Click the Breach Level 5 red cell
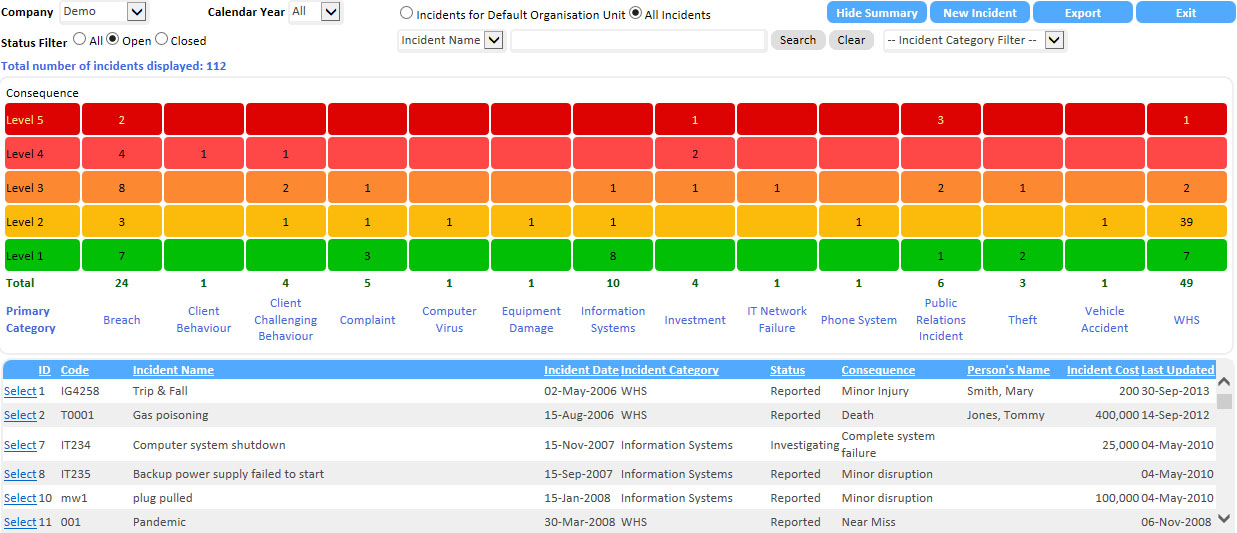Screen dimensions: 1237x533 pyautogui.click(x=122, y=120)
